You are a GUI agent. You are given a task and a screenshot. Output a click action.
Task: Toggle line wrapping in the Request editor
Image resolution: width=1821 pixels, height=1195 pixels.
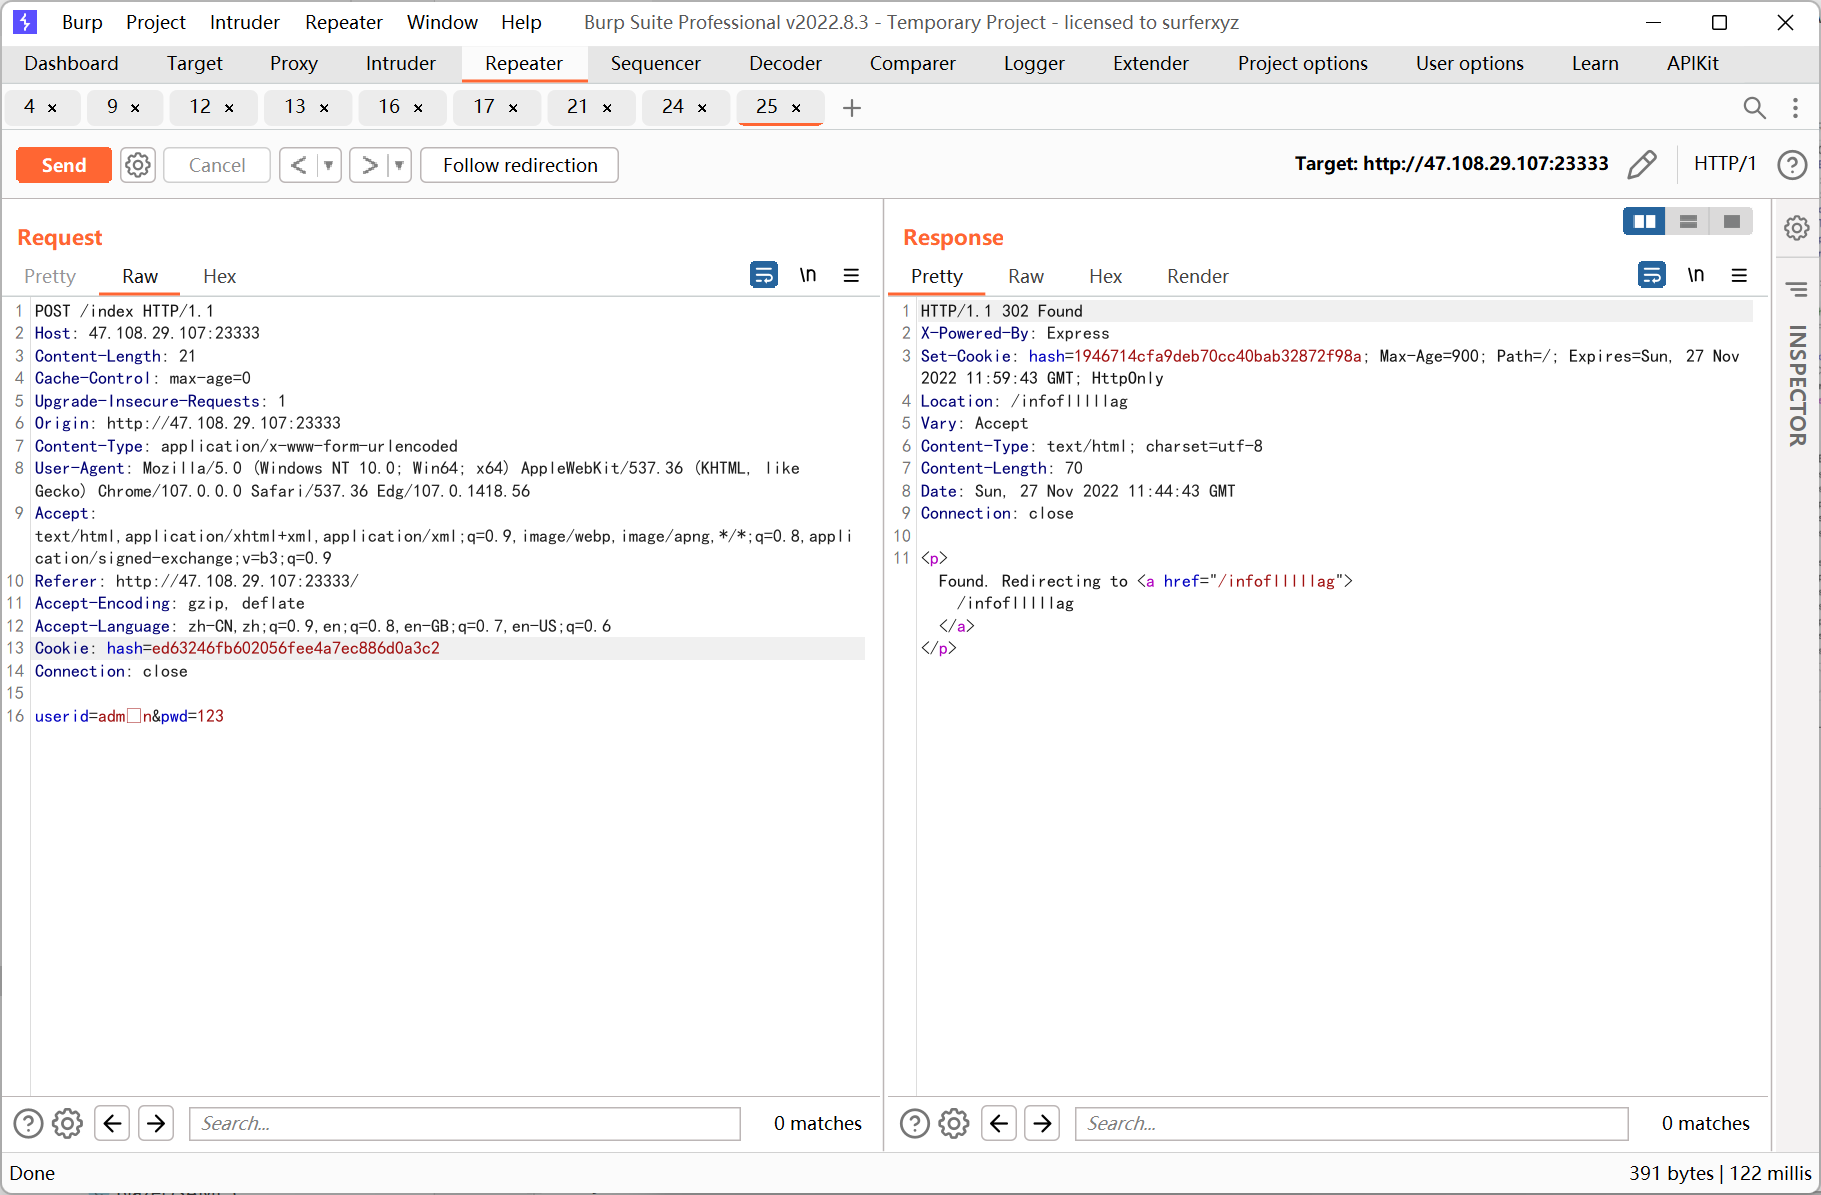pos(763,274)
